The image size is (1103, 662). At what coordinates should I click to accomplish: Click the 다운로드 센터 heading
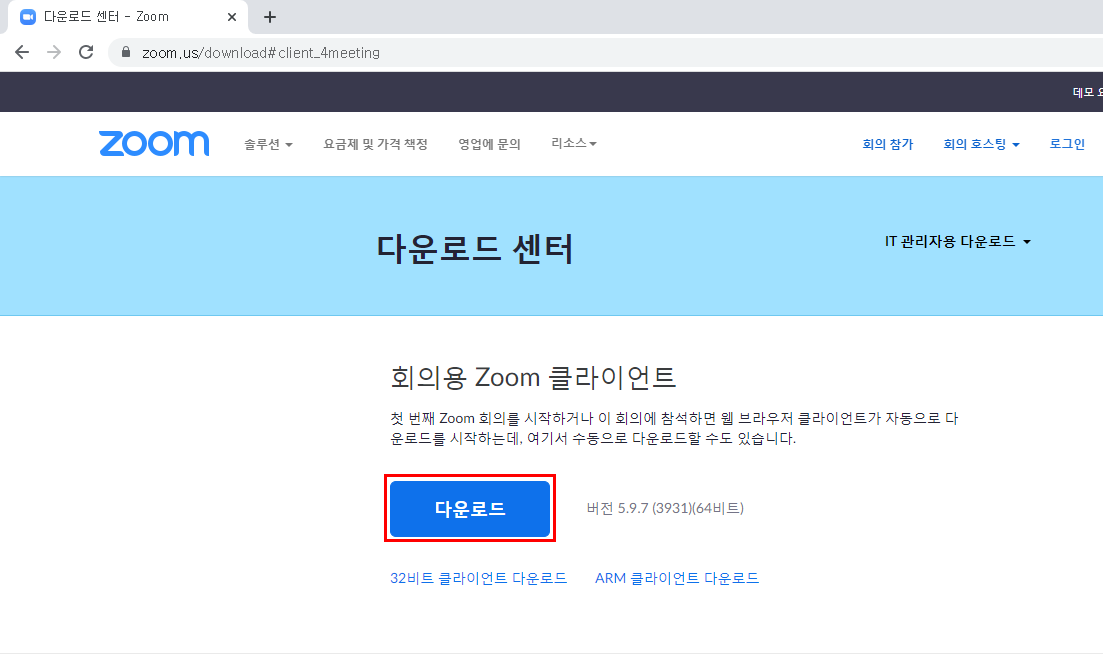pyautogui.click(x=476, y=249)
